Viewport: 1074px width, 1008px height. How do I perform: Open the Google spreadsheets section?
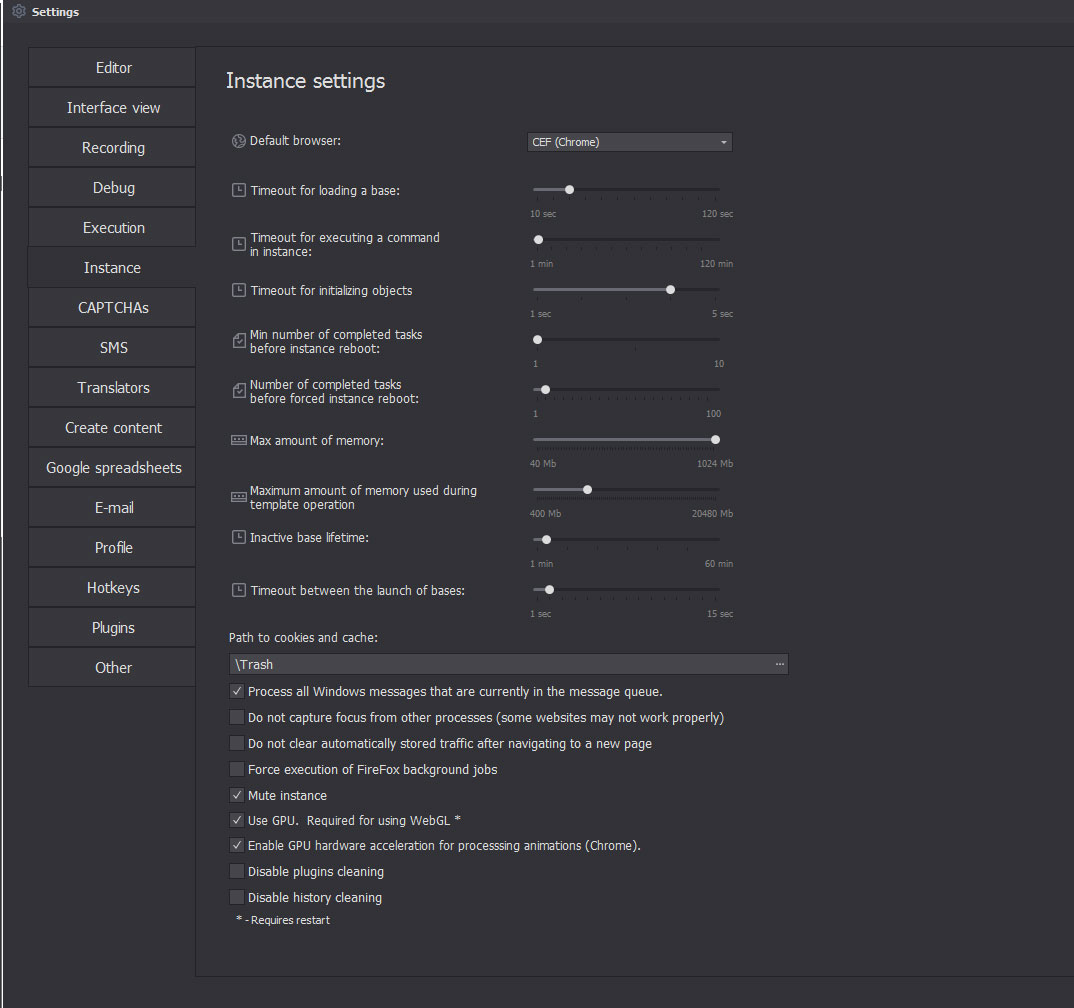pos(113,467)
